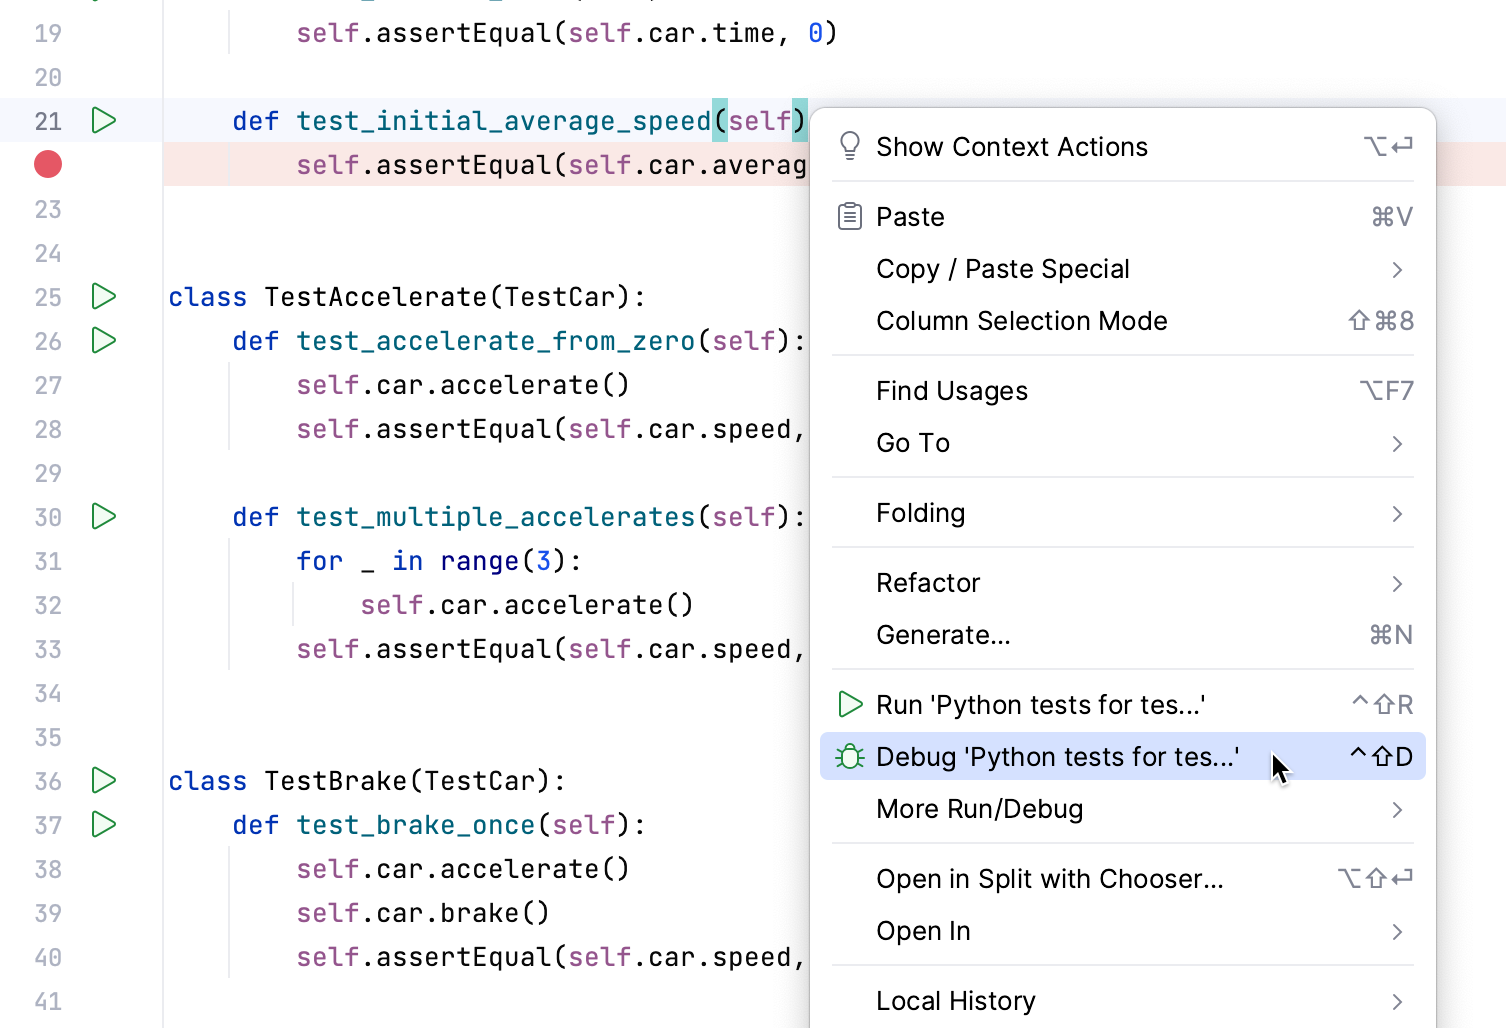Click the lightbulb icon beside Show Context Actions
1506x1028 pixels.
[x=849, y=146]
